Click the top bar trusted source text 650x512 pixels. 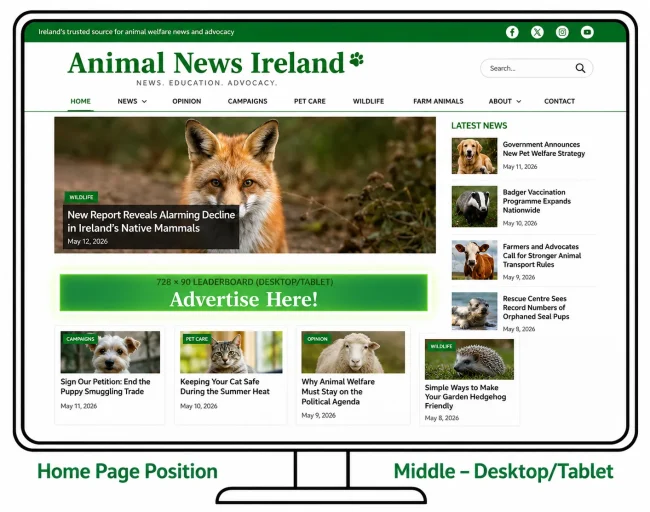(x=136, y=32)
